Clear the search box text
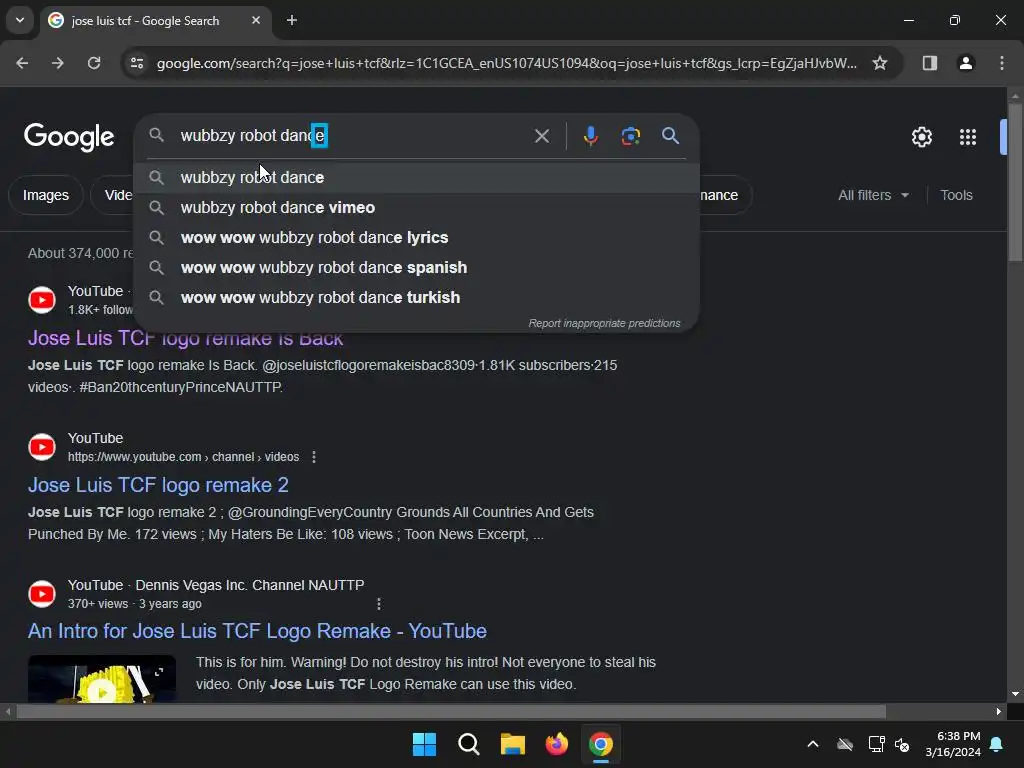 541,136
